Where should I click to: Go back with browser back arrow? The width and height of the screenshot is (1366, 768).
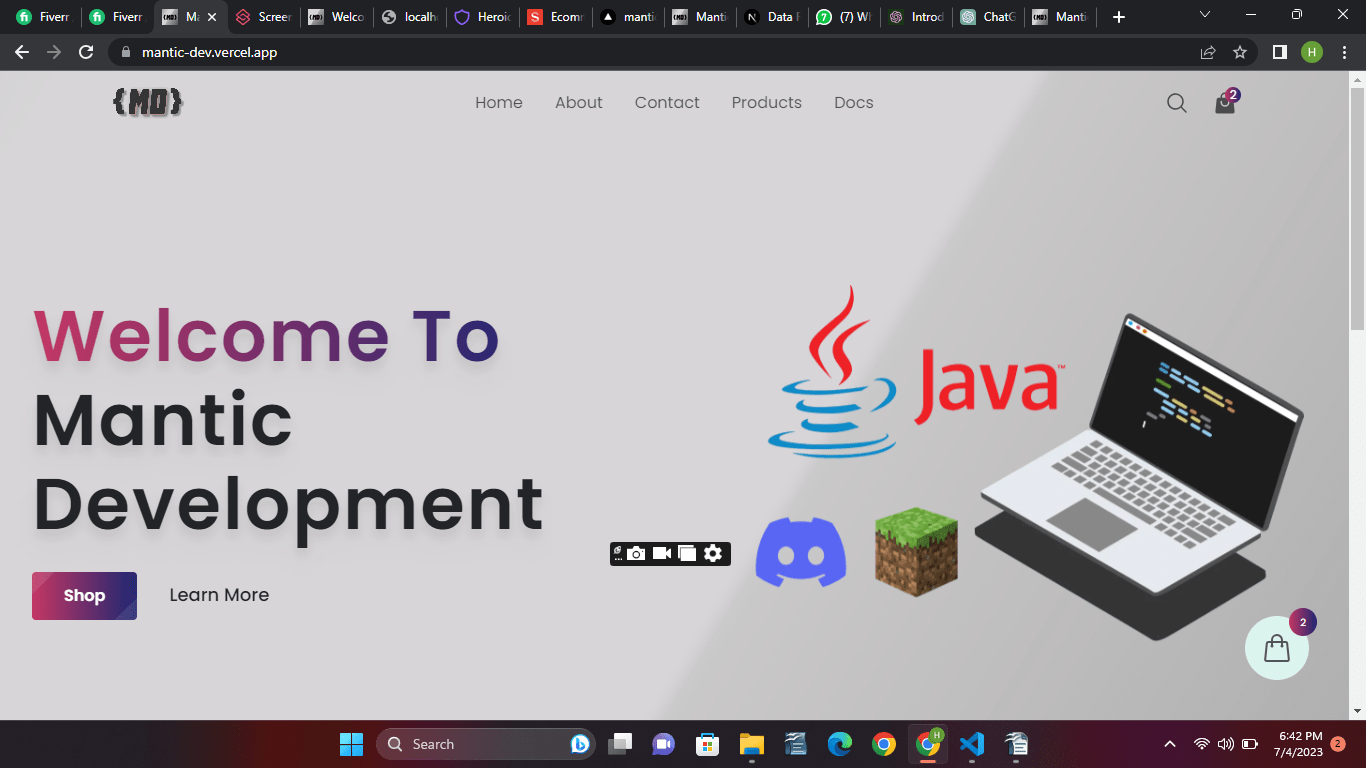[x=22, y=52]
